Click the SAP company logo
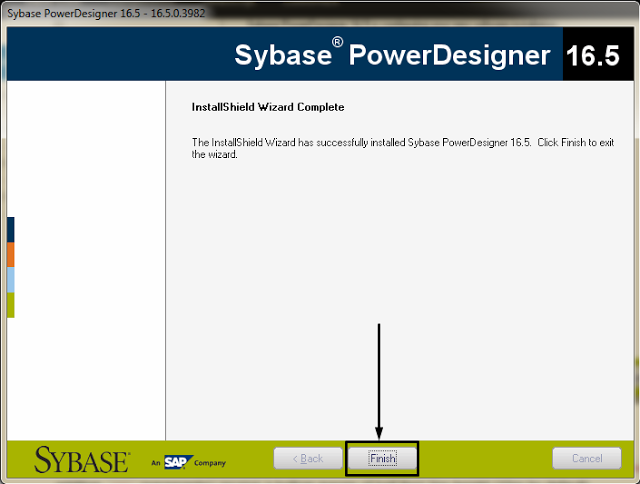Image resolution: width=640 pixels, height=484 pixels. [178, 462]
